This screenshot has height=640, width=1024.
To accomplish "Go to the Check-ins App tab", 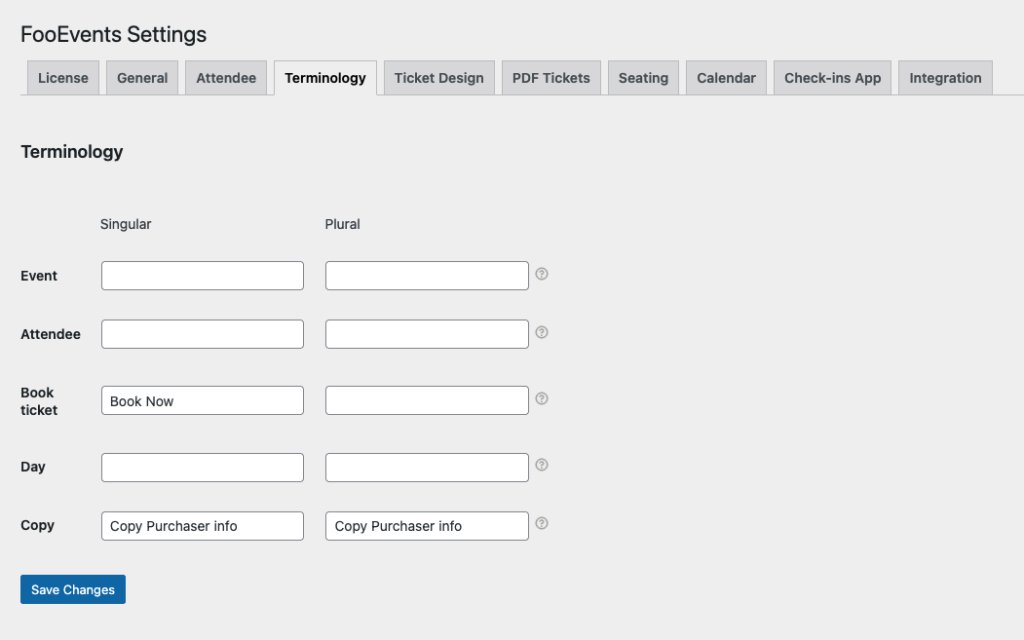I will 832,78.
